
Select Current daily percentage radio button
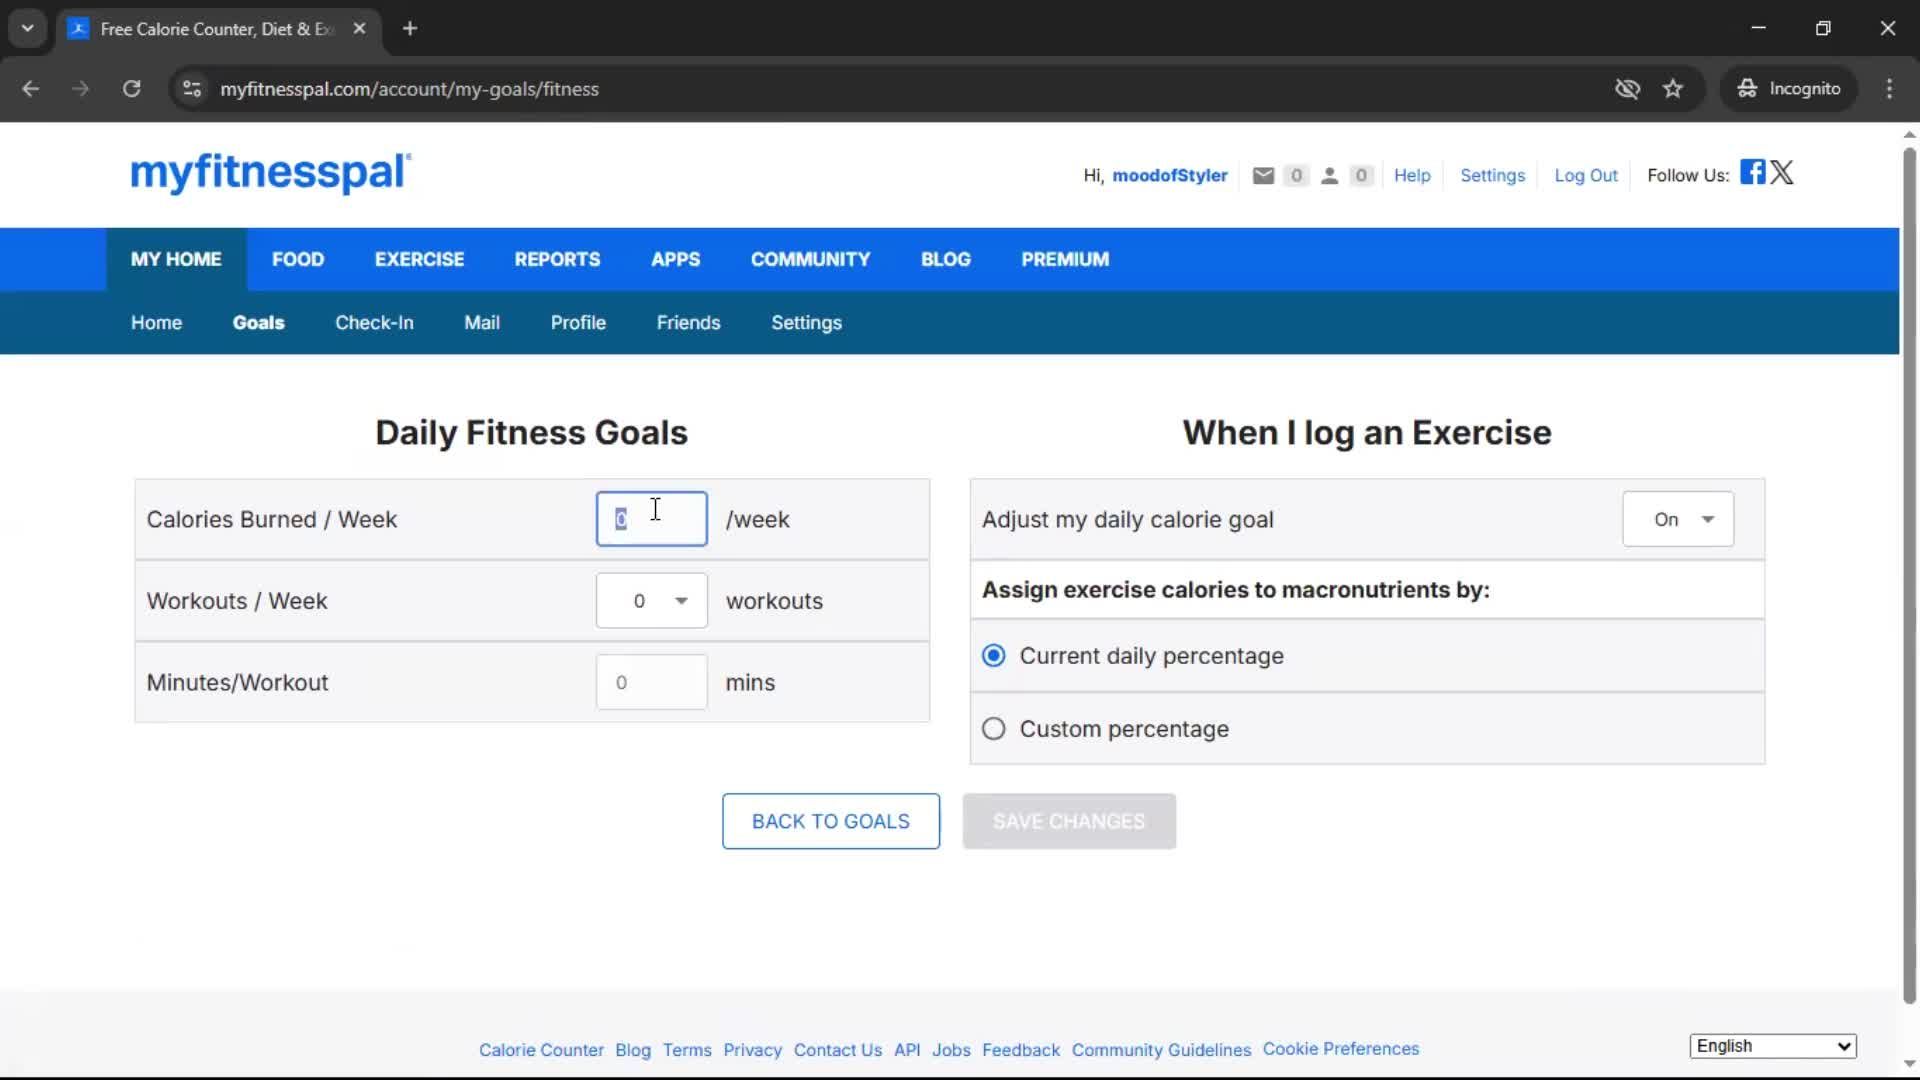coord(993,656)
